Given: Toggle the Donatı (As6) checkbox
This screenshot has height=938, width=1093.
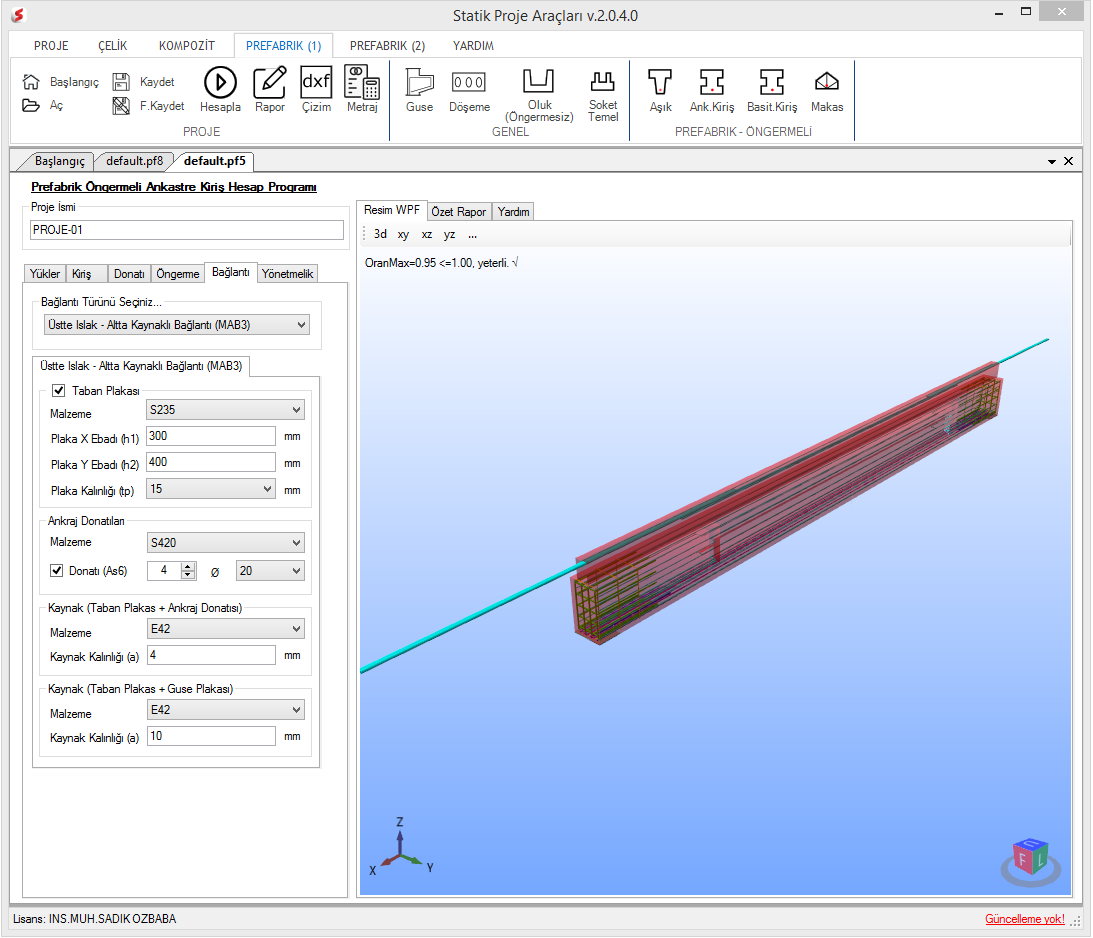Looking at the screenshot, I should click(x=56, y=571).
